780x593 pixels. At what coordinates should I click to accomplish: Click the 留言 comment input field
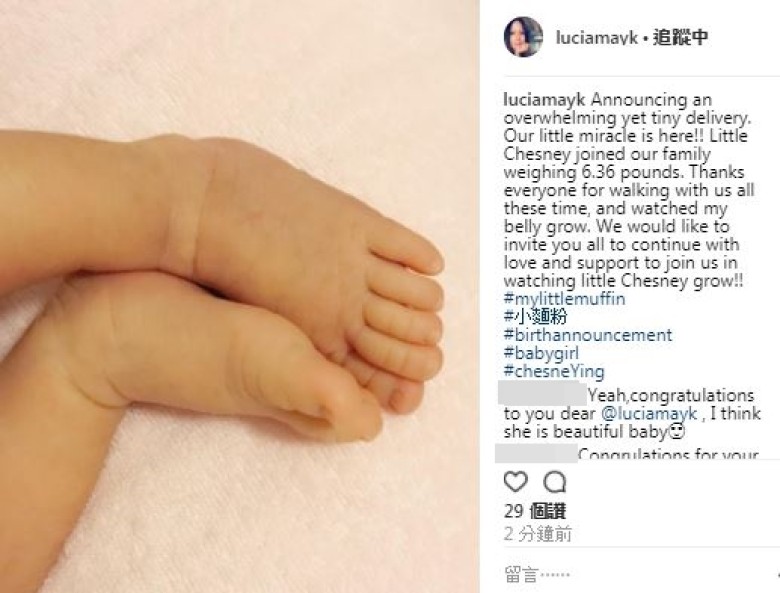pos(637,575)
